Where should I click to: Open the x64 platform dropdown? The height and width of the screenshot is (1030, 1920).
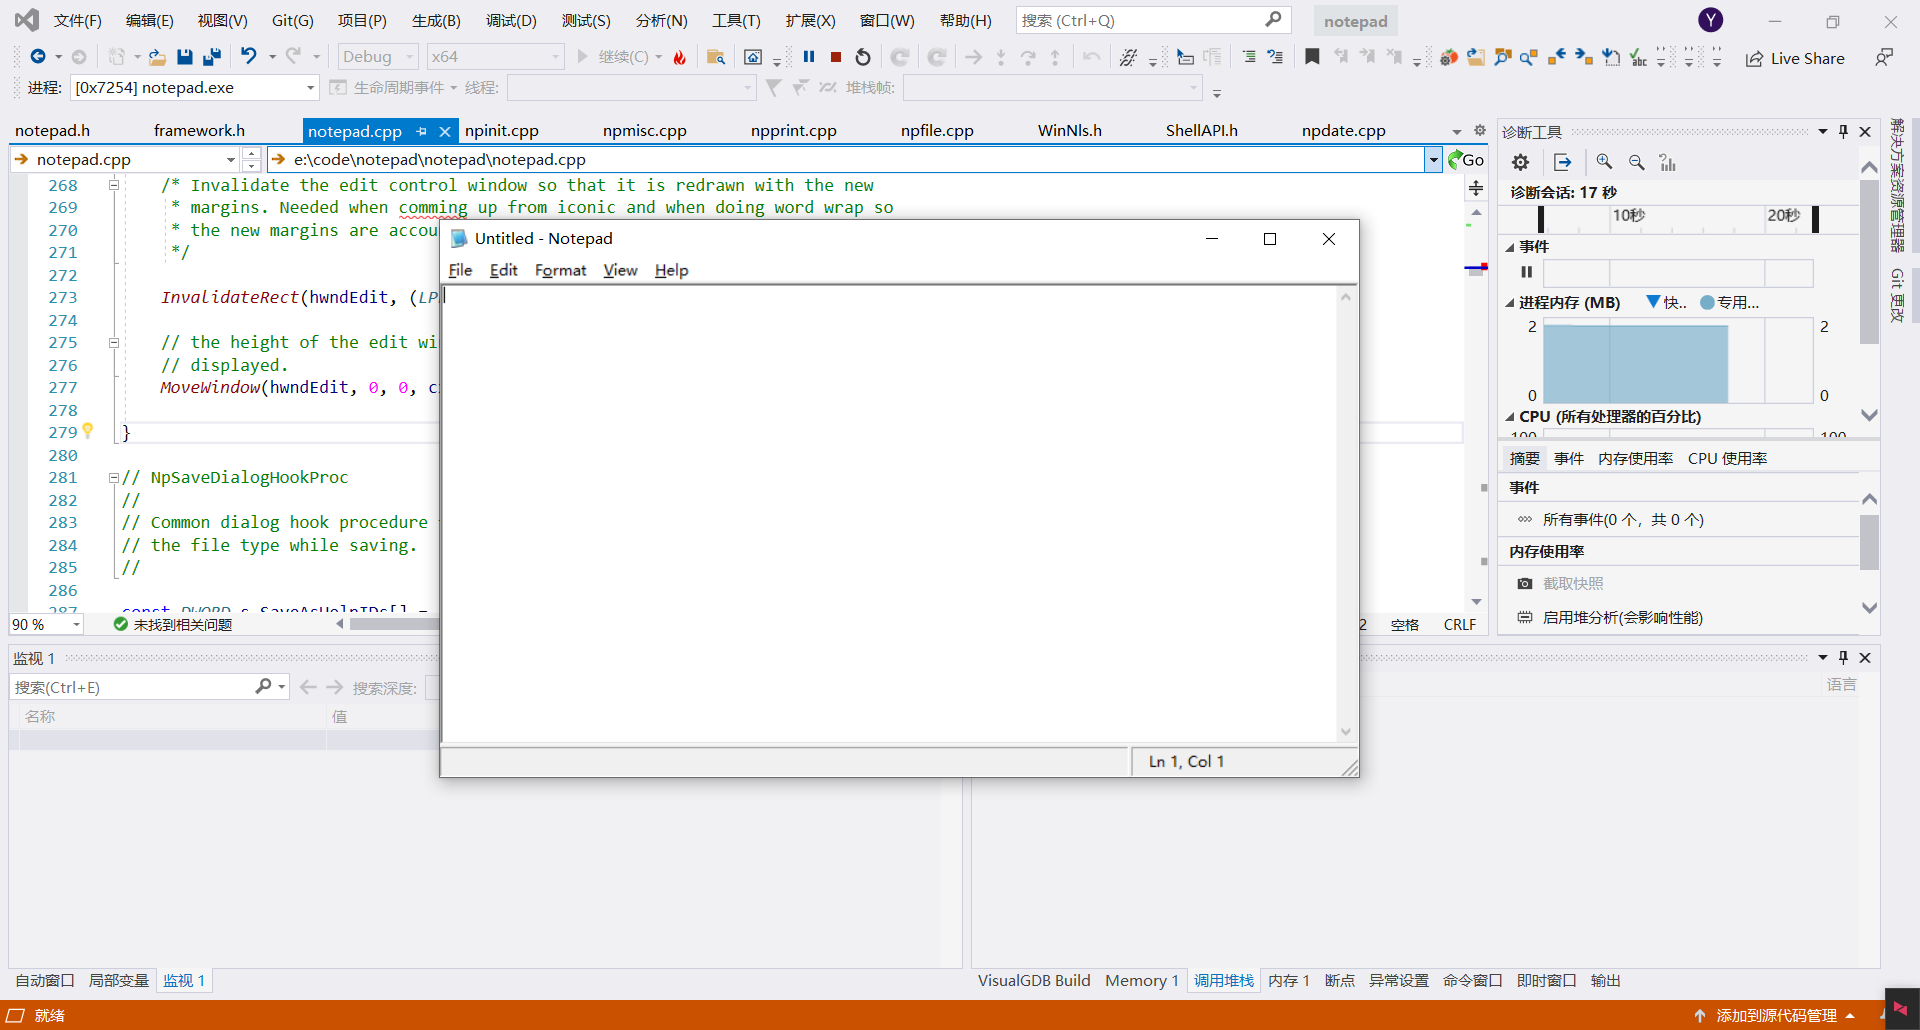click(x=556, y=56)
